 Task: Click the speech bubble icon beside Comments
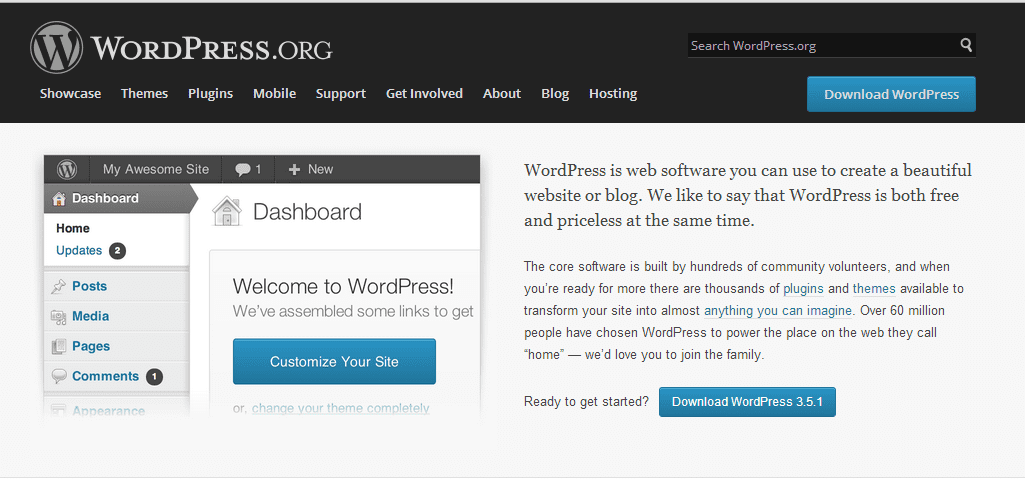(x=59, y=376)
